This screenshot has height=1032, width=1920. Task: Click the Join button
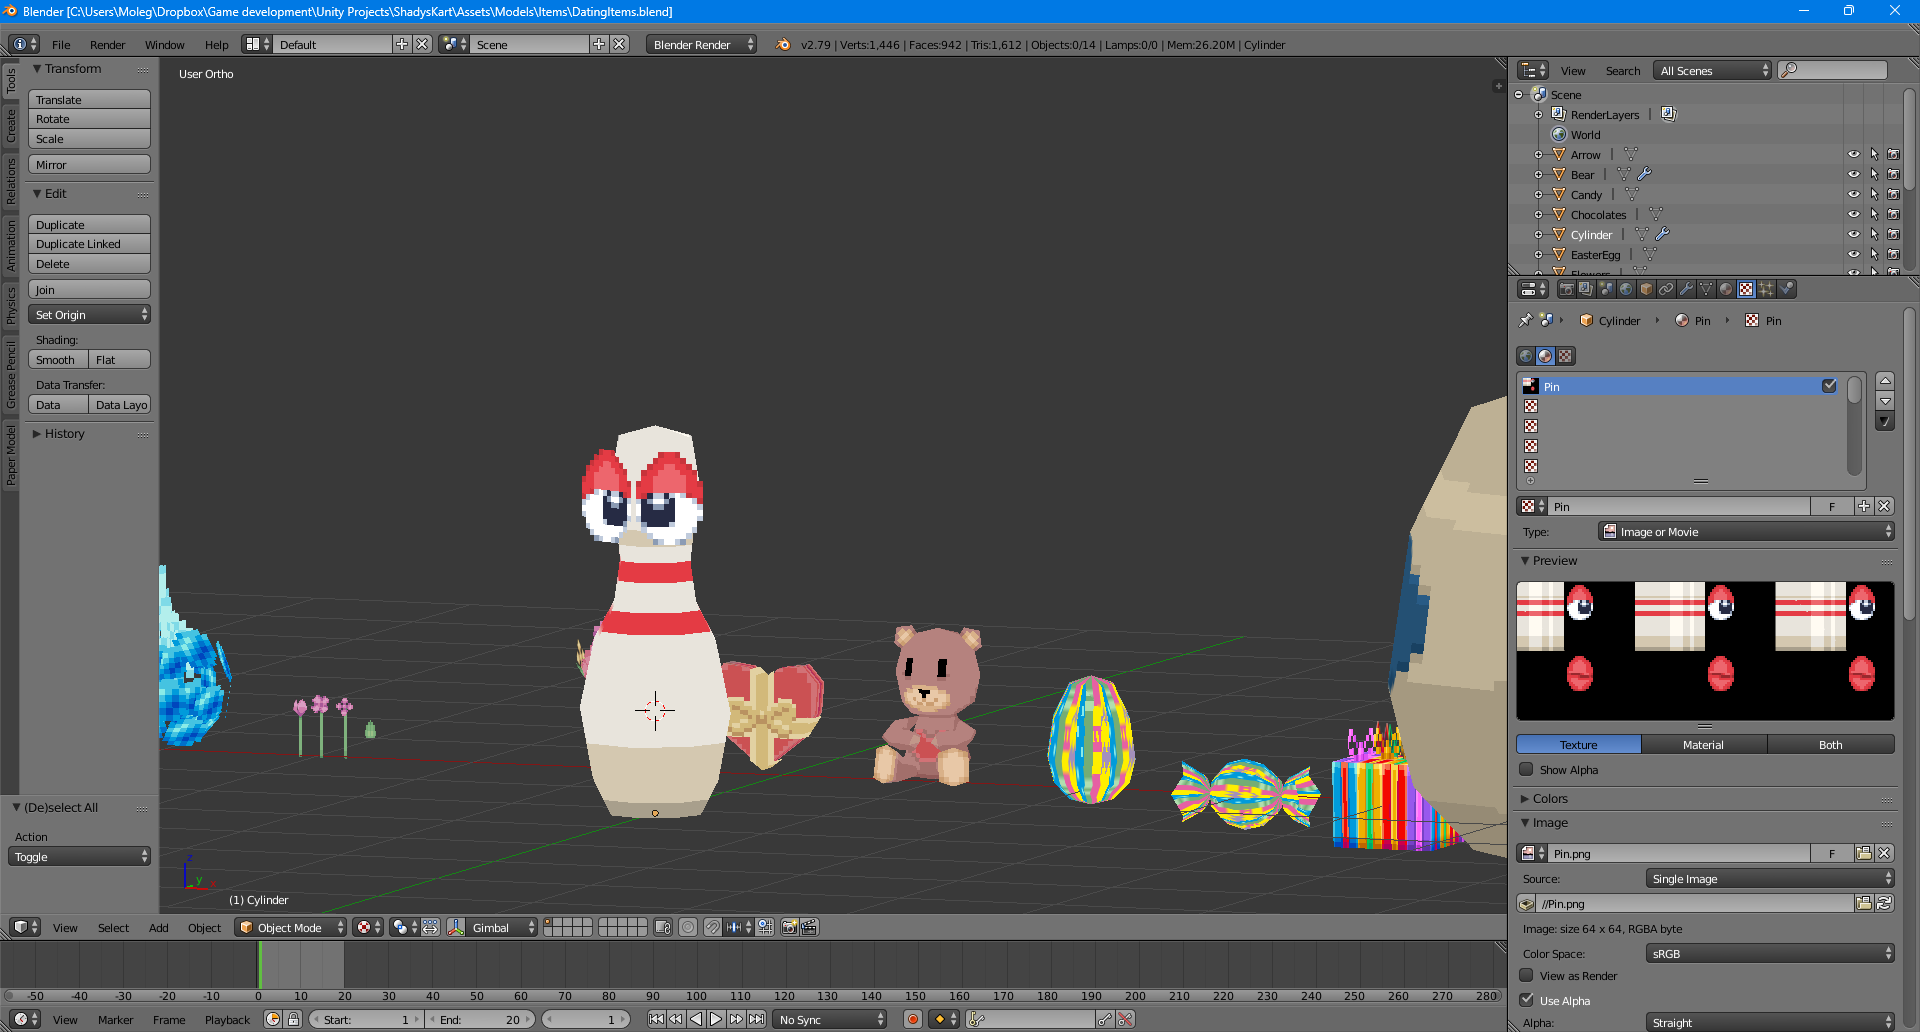pos(89,289)
